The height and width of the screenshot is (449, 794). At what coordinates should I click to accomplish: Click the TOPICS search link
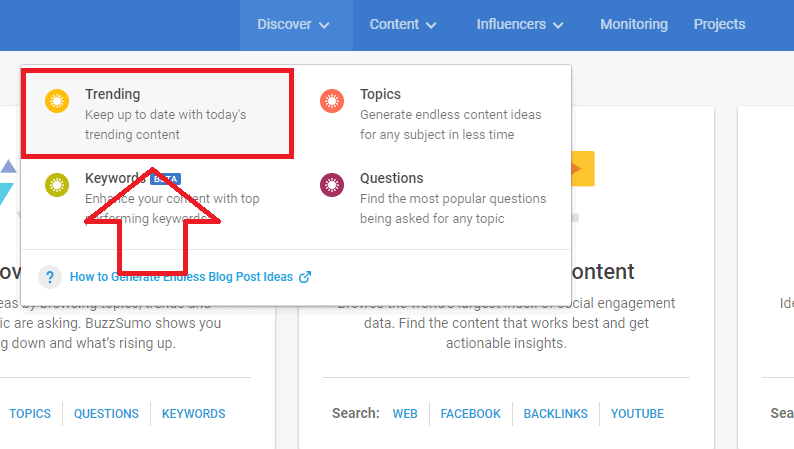30,413
